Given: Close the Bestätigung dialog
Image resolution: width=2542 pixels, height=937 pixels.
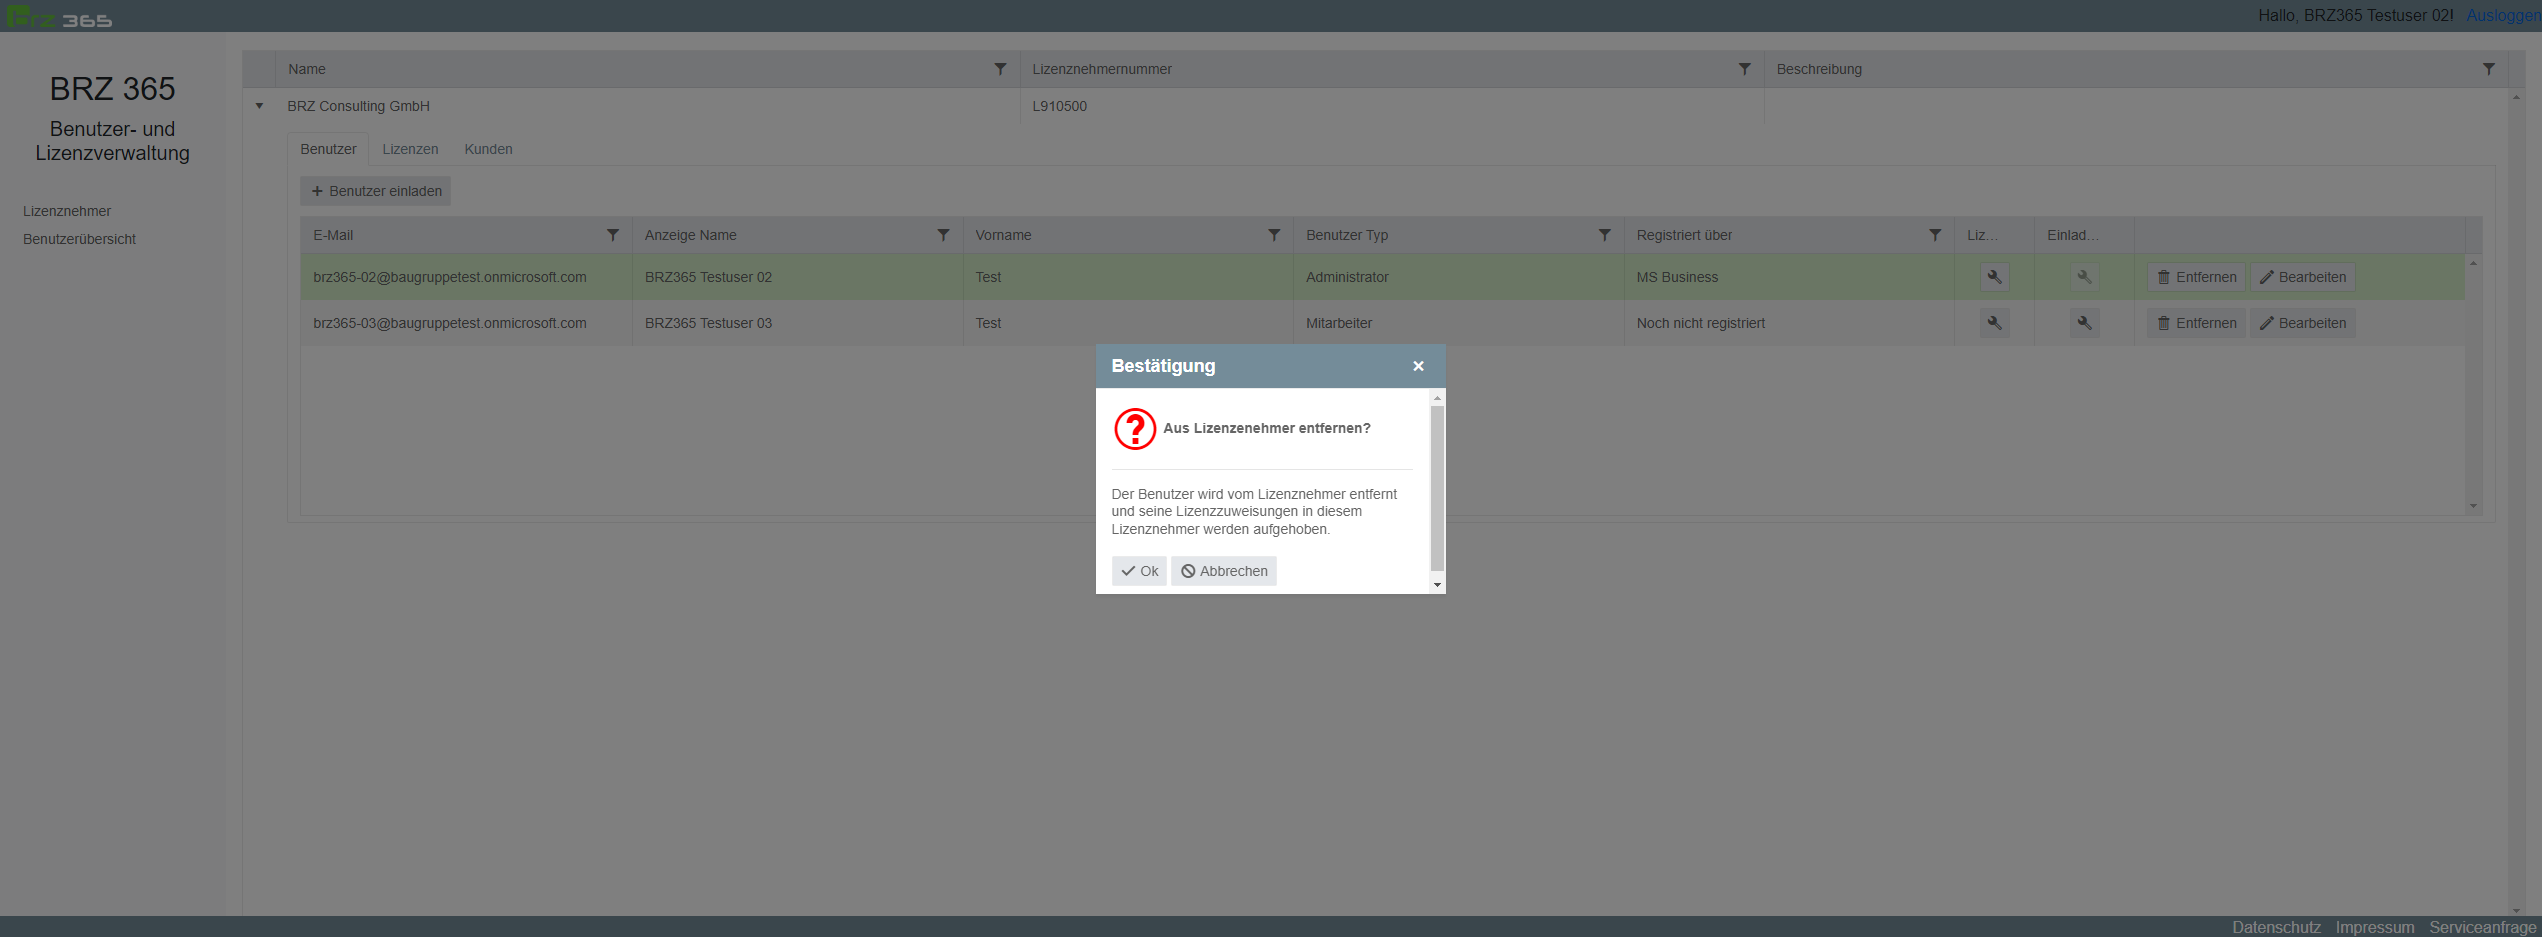Looking at the screenshot, I should point(1417,366).
